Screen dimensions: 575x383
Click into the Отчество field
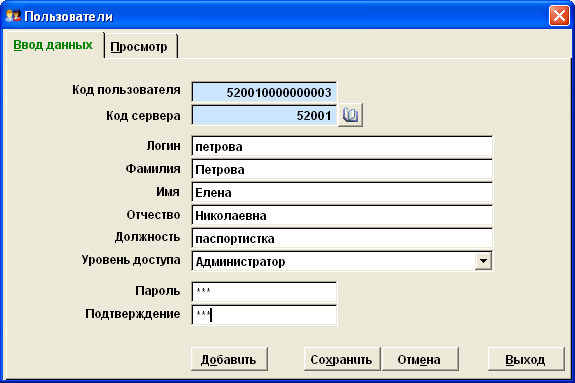pos(342,215)
